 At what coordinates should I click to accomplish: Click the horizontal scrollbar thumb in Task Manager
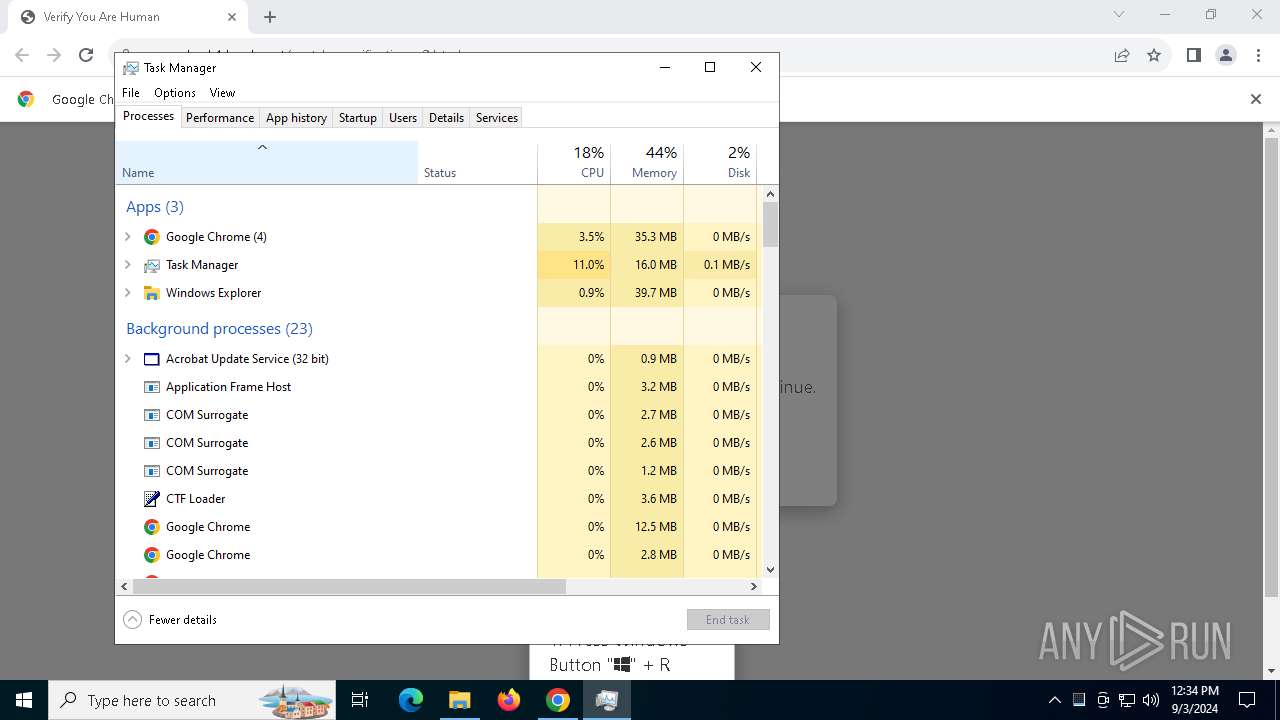348,587
